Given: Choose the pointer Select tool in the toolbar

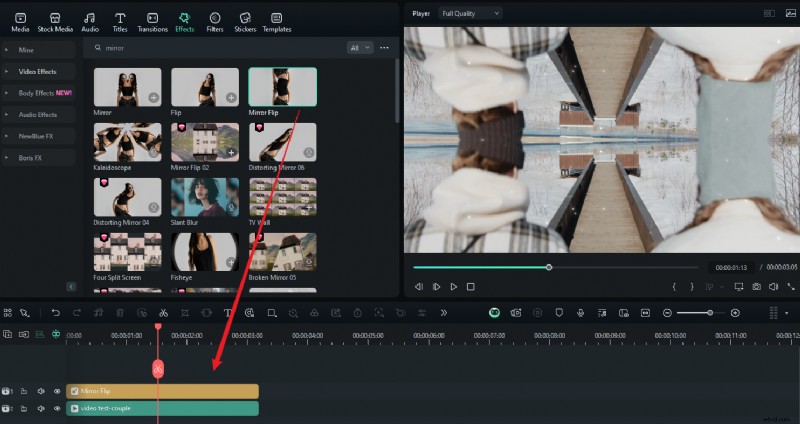Looking at the screenshot, I should tap(24, 313).
